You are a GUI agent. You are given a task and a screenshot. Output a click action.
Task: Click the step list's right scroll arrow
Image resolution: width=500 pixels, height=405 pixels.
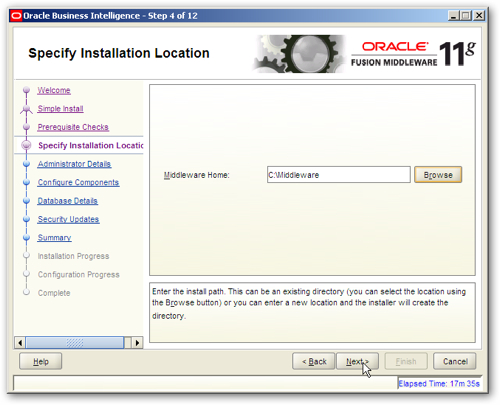[x=137, y=343]
